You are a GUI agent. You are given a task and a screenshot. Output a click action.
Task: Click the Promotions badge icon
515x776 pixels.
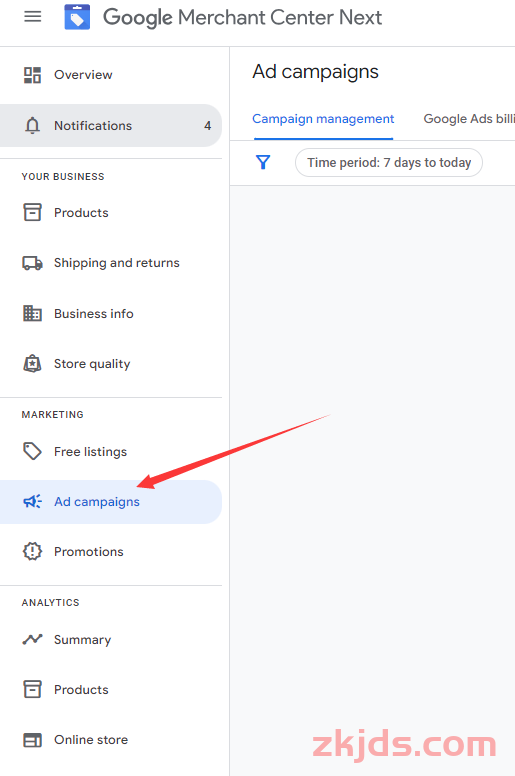(x=33, y=551)
